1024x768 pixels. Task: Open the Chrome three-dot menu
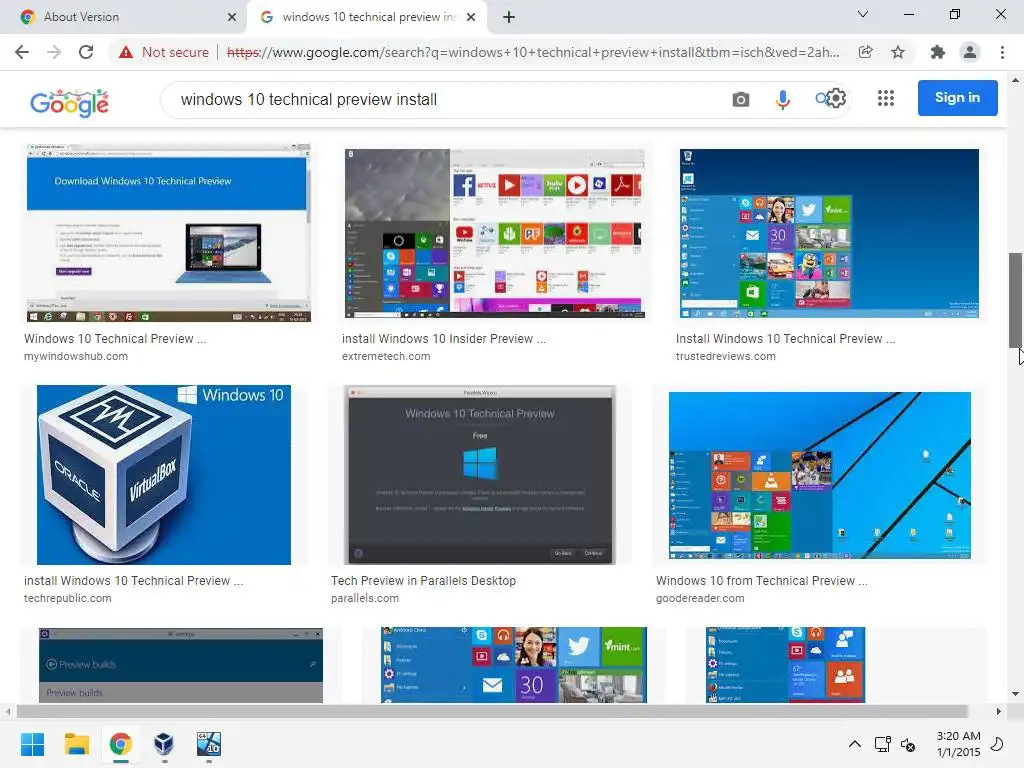pos(1002,52)
